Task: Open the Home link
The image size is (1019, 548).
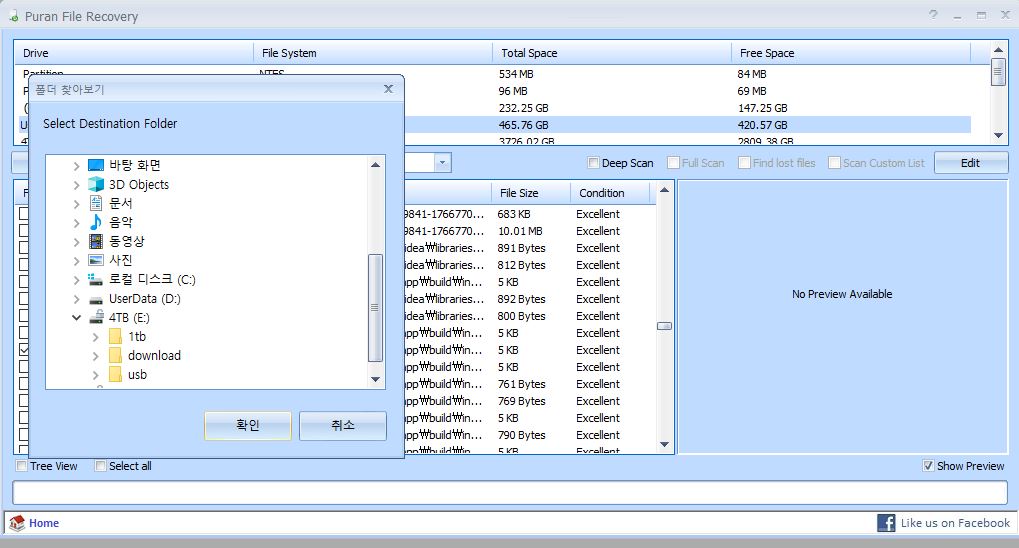Action: tap(44, 523)
